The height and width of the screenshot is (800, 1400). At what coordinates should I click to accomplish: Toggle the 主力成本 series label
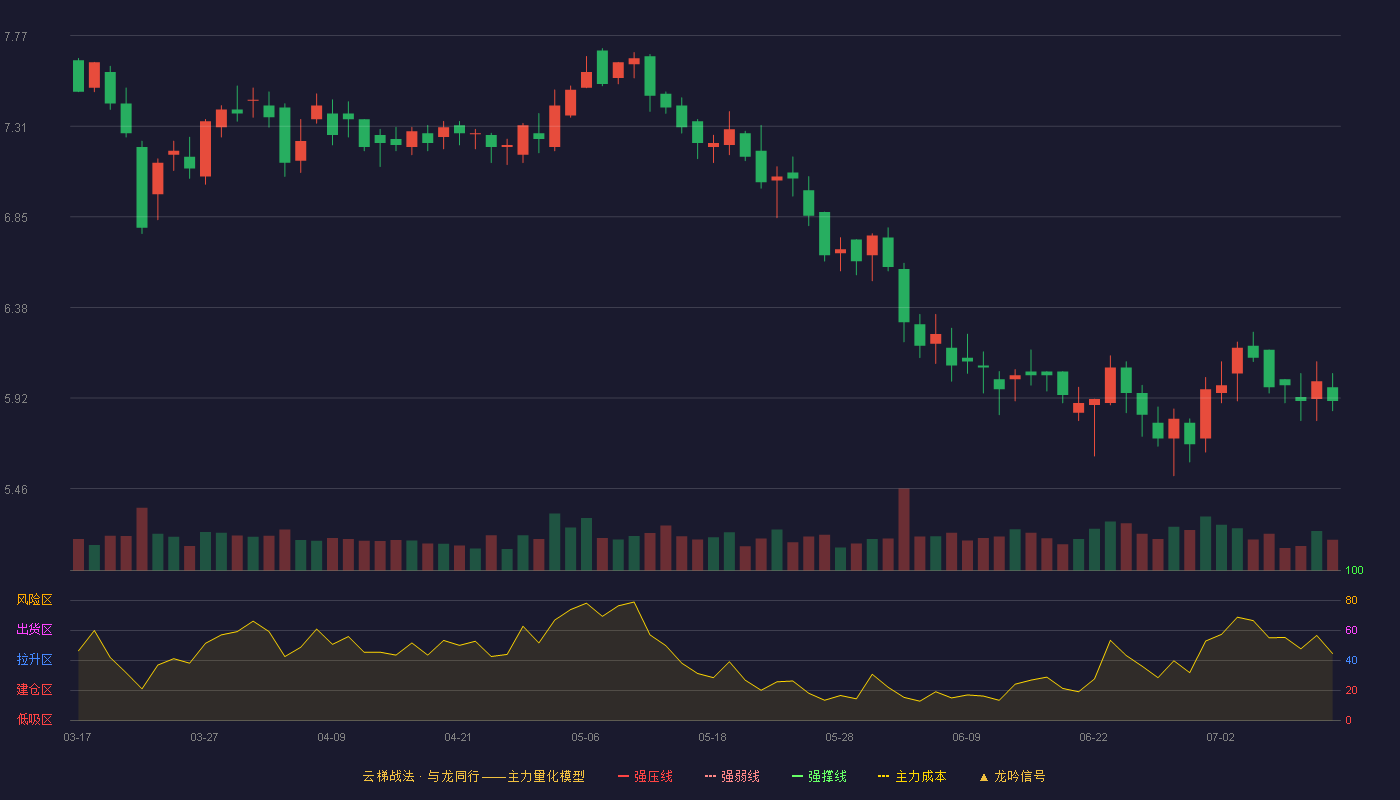click(x=921, y=776)
